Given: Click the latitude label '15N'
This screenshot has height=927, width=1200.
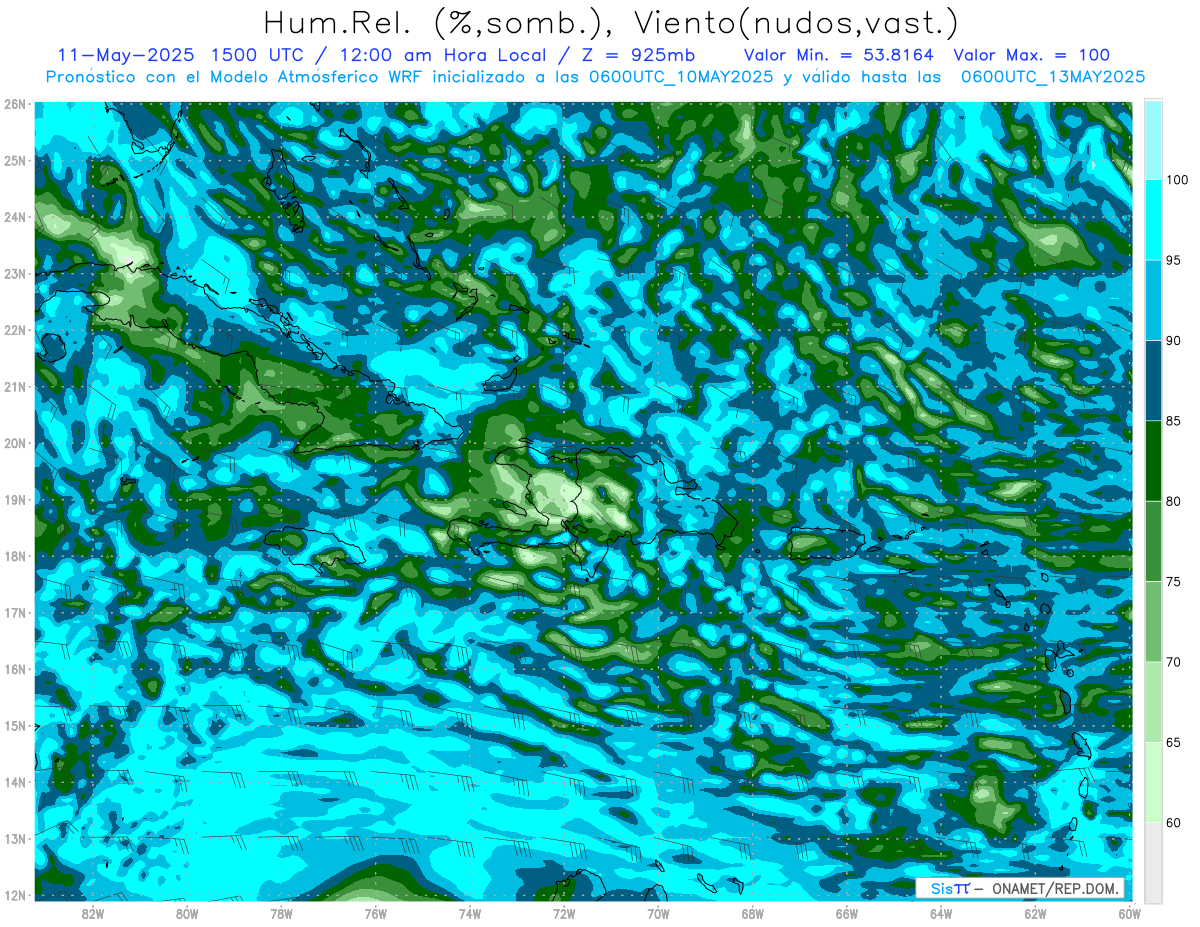Looking at the screenshot, I should [x=15, y=725].
